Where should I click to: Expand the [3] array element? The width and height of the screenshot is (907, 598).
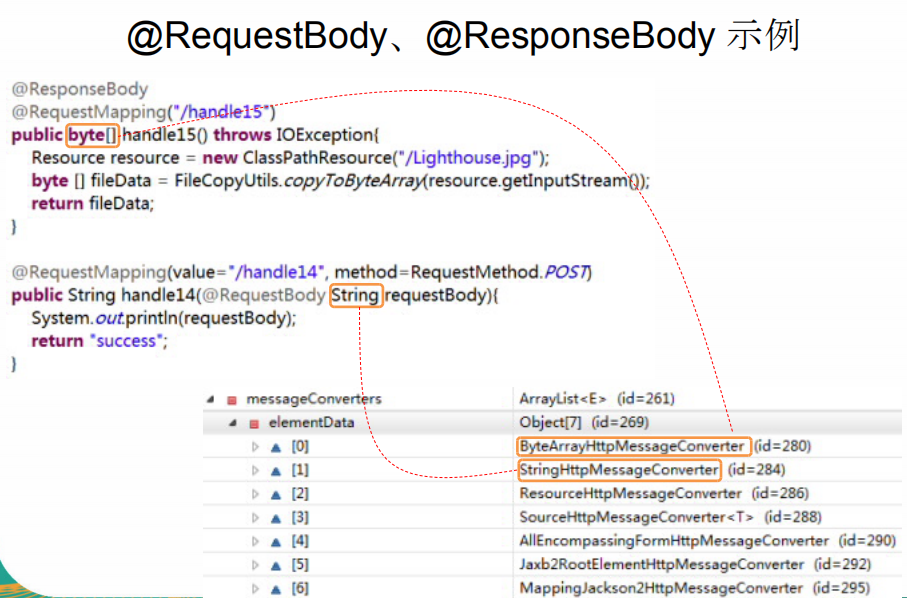click(255, 518)
